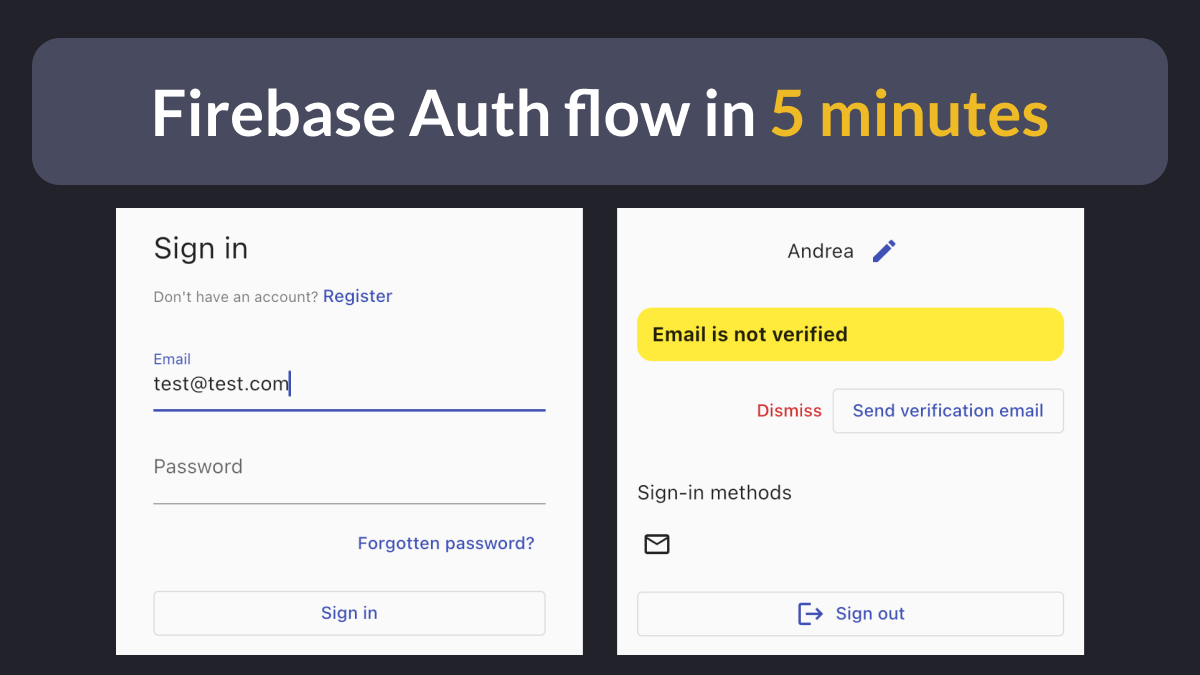Open the Register link
This screenshot has height=675, width=1200.
(357, 296)
